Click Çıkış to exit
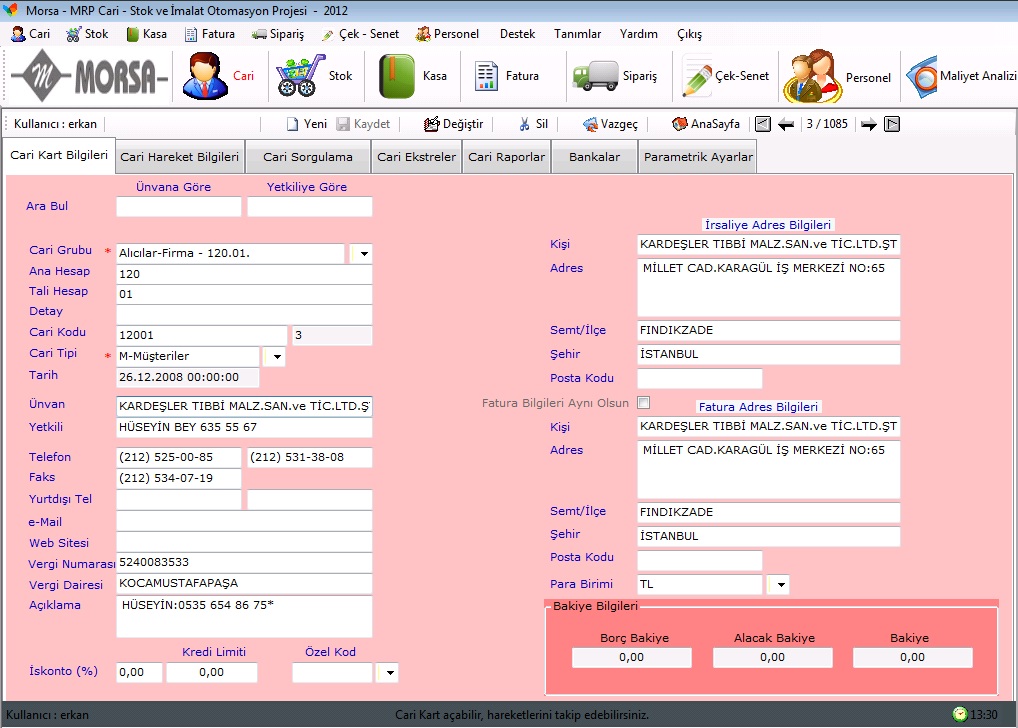Image resolution: width=1018 pixels, height=728 pixels. pyautogui.click(x=689, y=34)
